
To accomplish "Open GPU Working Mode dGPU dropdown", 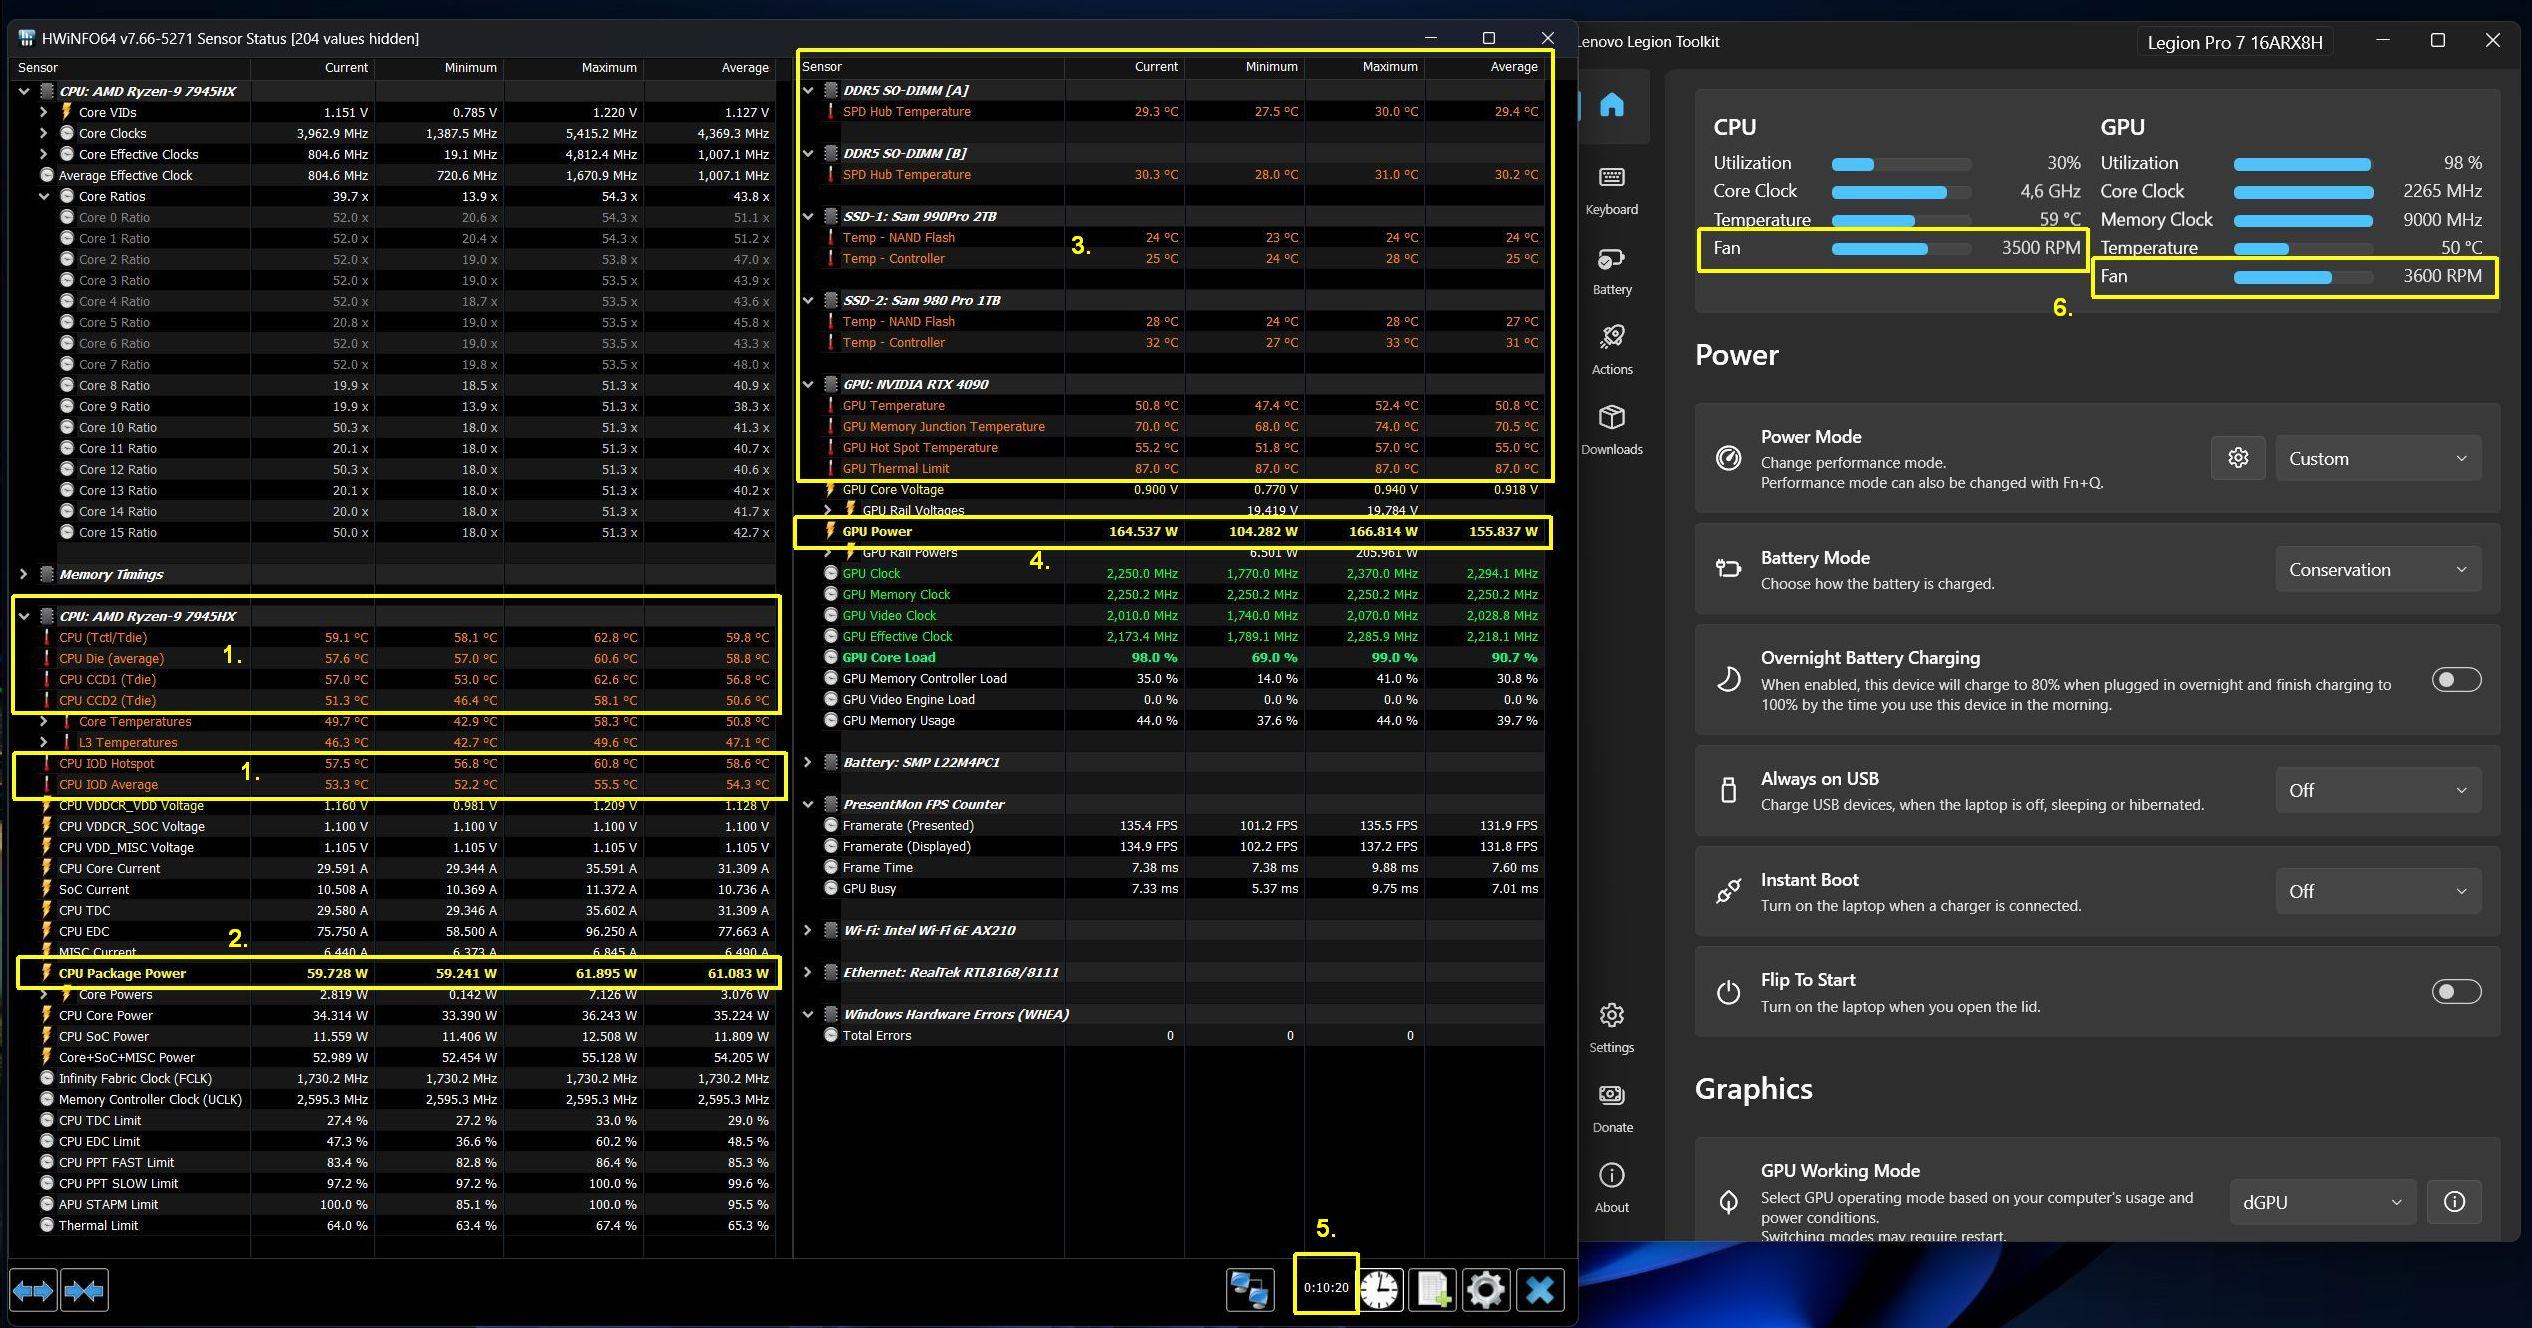I will [x=2322, y=1201].
